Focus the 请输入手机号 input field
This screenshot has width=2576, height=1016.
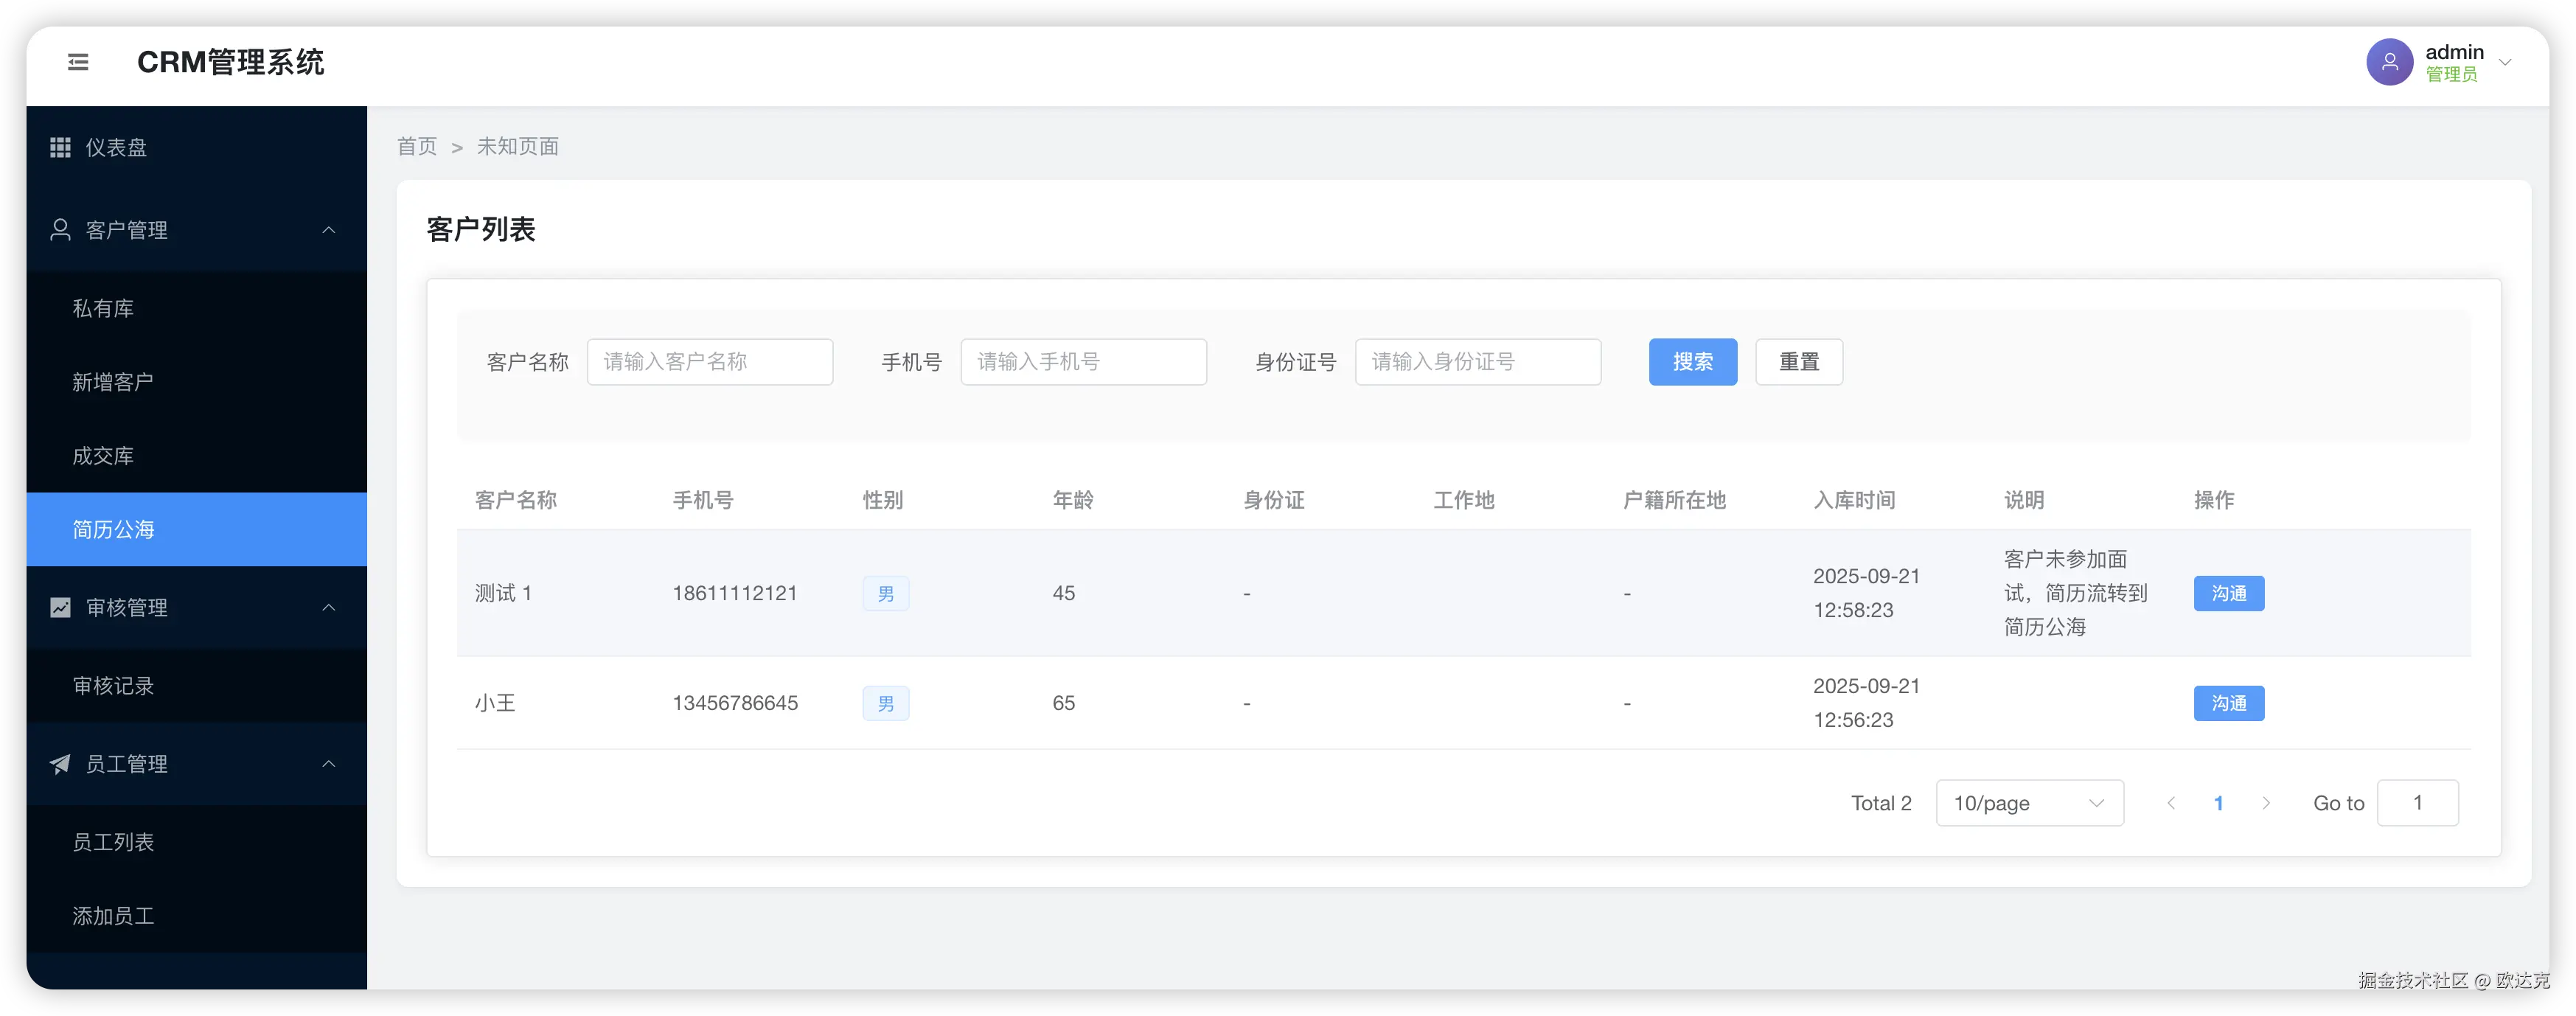(x=1083, y=362)
